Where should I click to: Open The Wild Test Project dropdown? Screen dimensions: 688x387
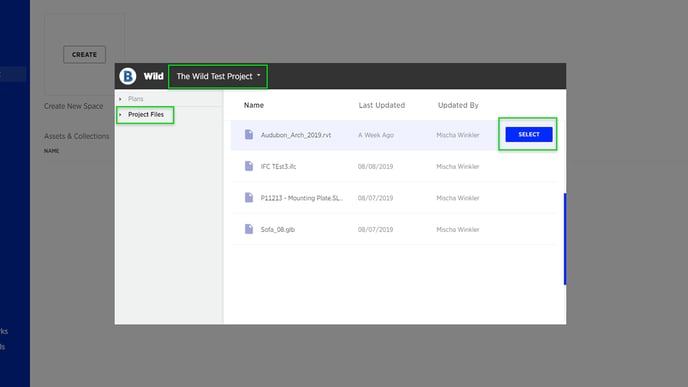click(218, 76)
